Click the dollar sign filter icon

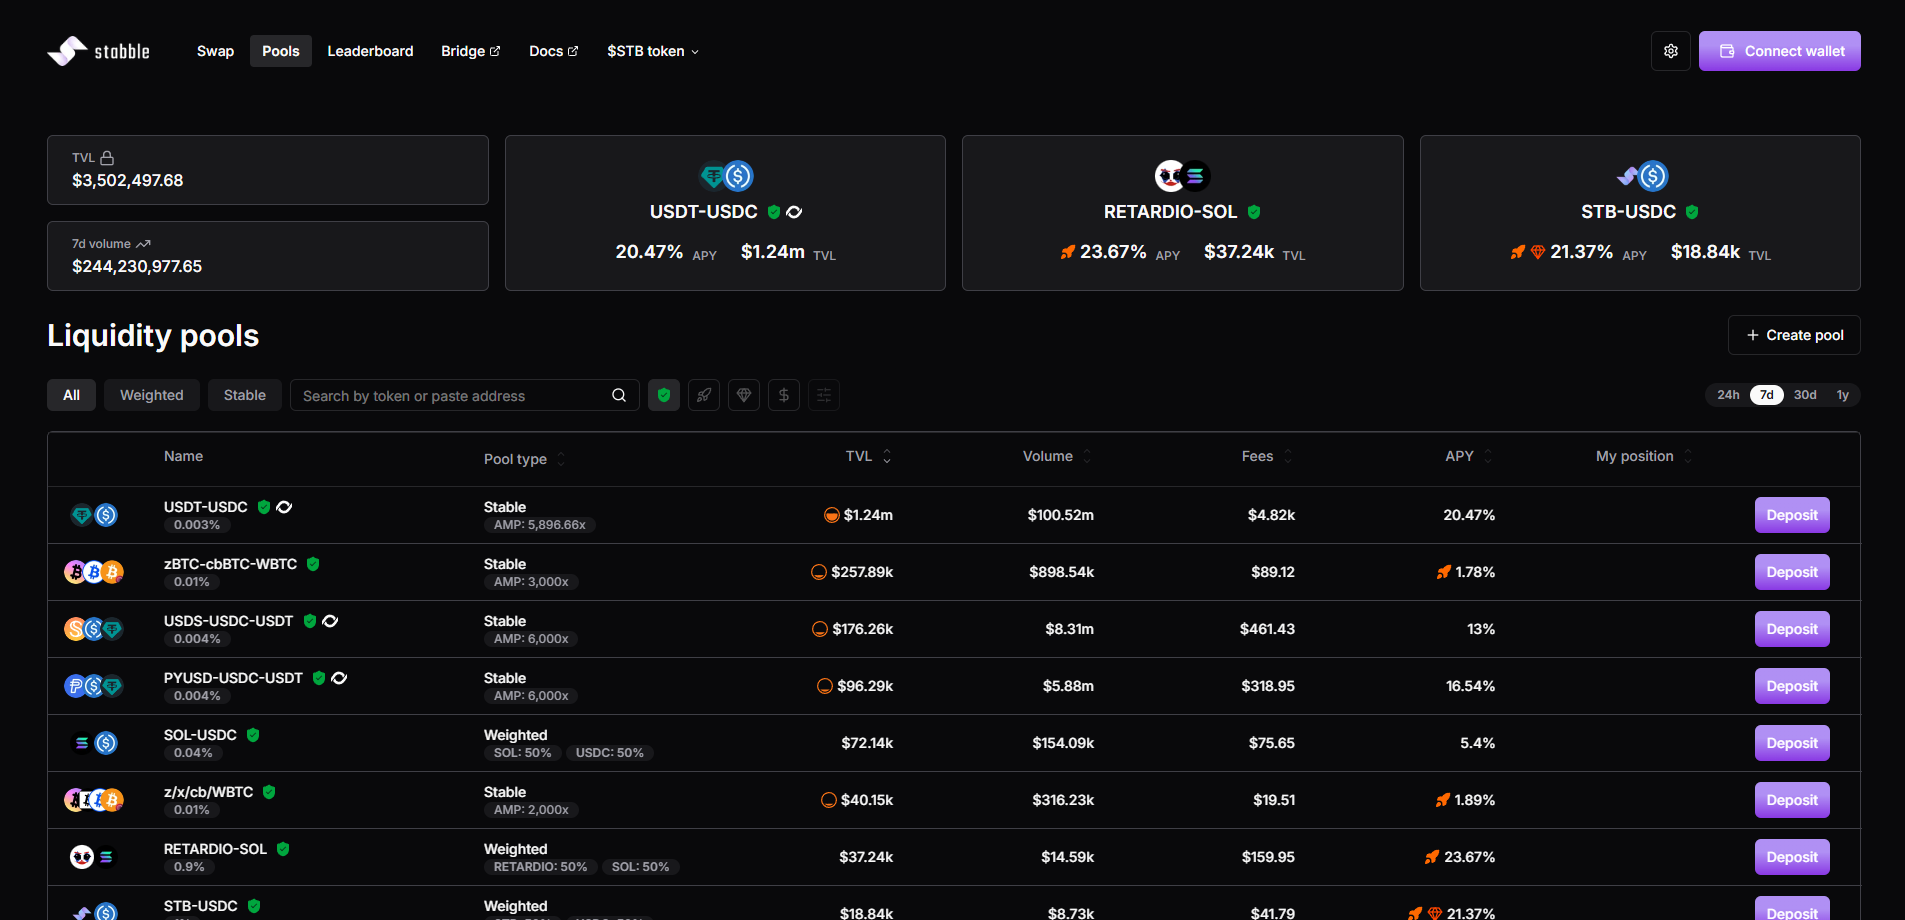784,395
